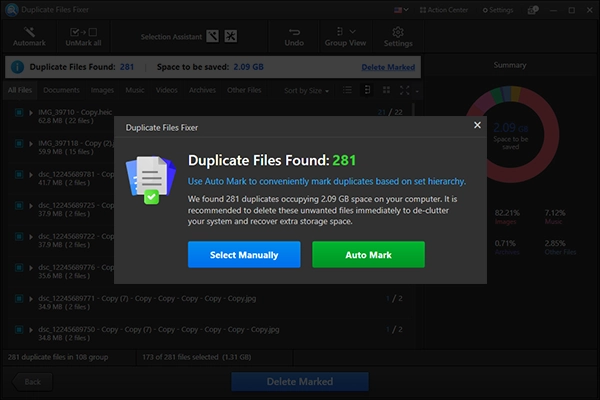The width and height of the screenshot is (600, 400).
Task: Click '281 duplicate files in 108 group' status
Action: 58,357
